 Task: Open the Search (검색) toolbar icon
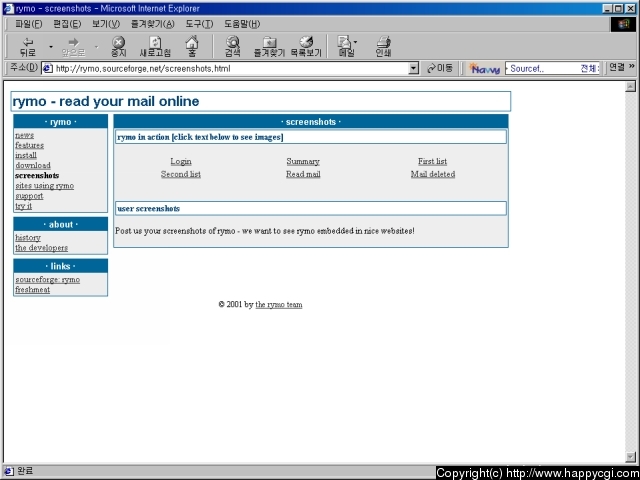(233, 47)
